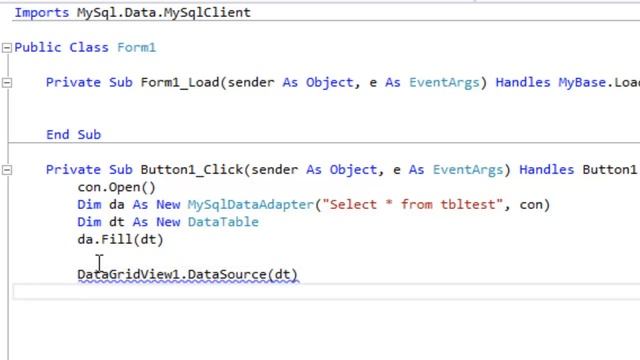The width and height of the screenshot is (640, 360).
Task: Click Button1_Click method name
Action: [x=192, y=169]
